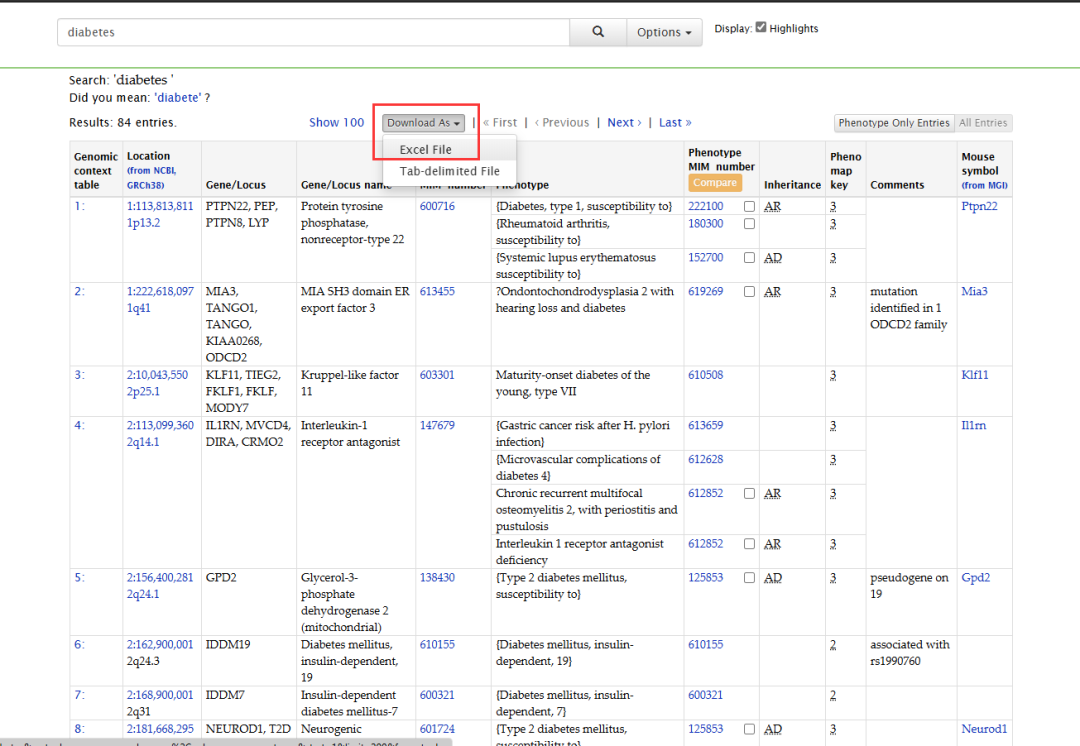The width and height of the screenshot is (1080, 746).
Task: Open the Options dropdown
Action: click(x=664, y=32)
